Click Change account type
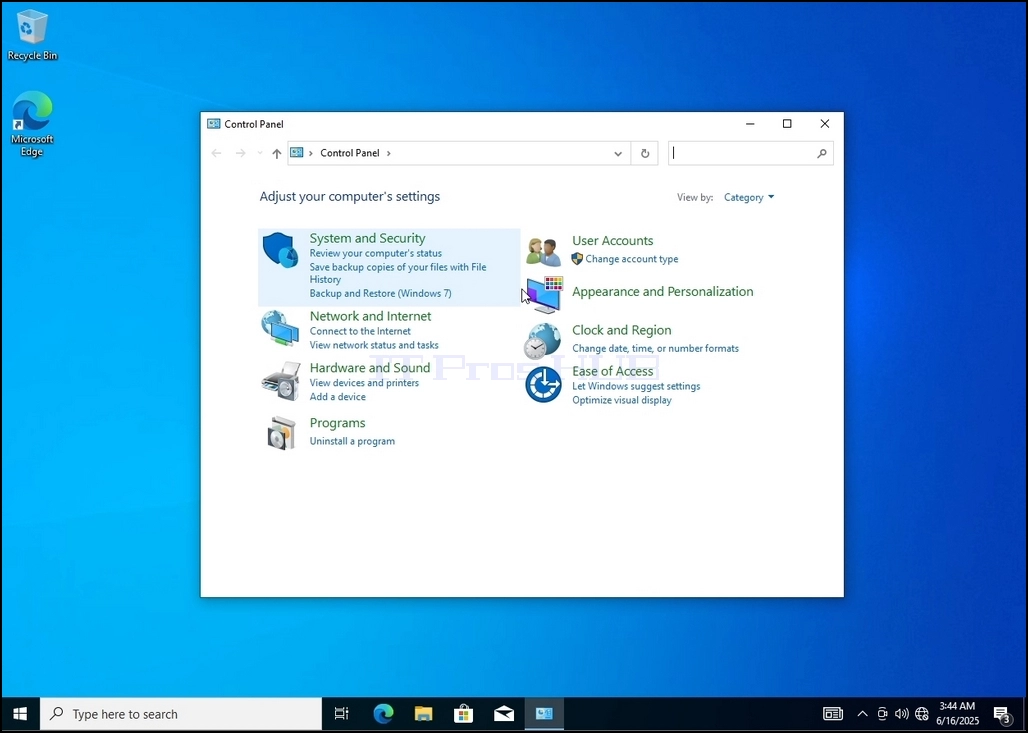The height and width of the screenshot is (733, 1028). coord(631,259)
